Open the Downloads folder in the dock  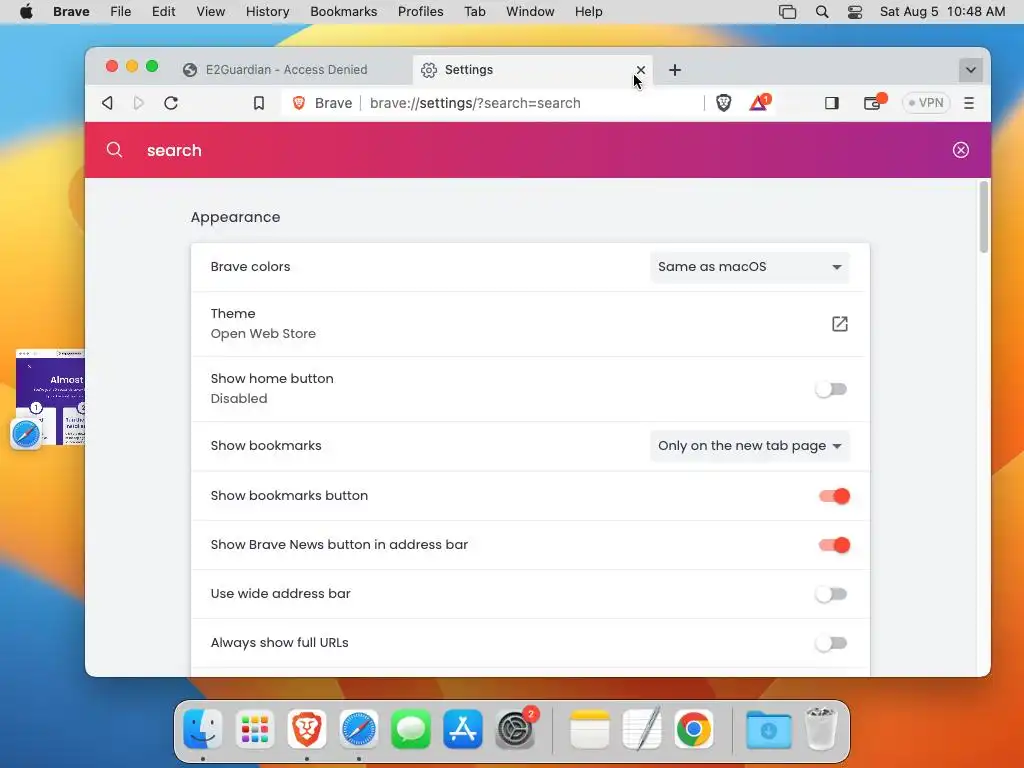tap(769, 729)
